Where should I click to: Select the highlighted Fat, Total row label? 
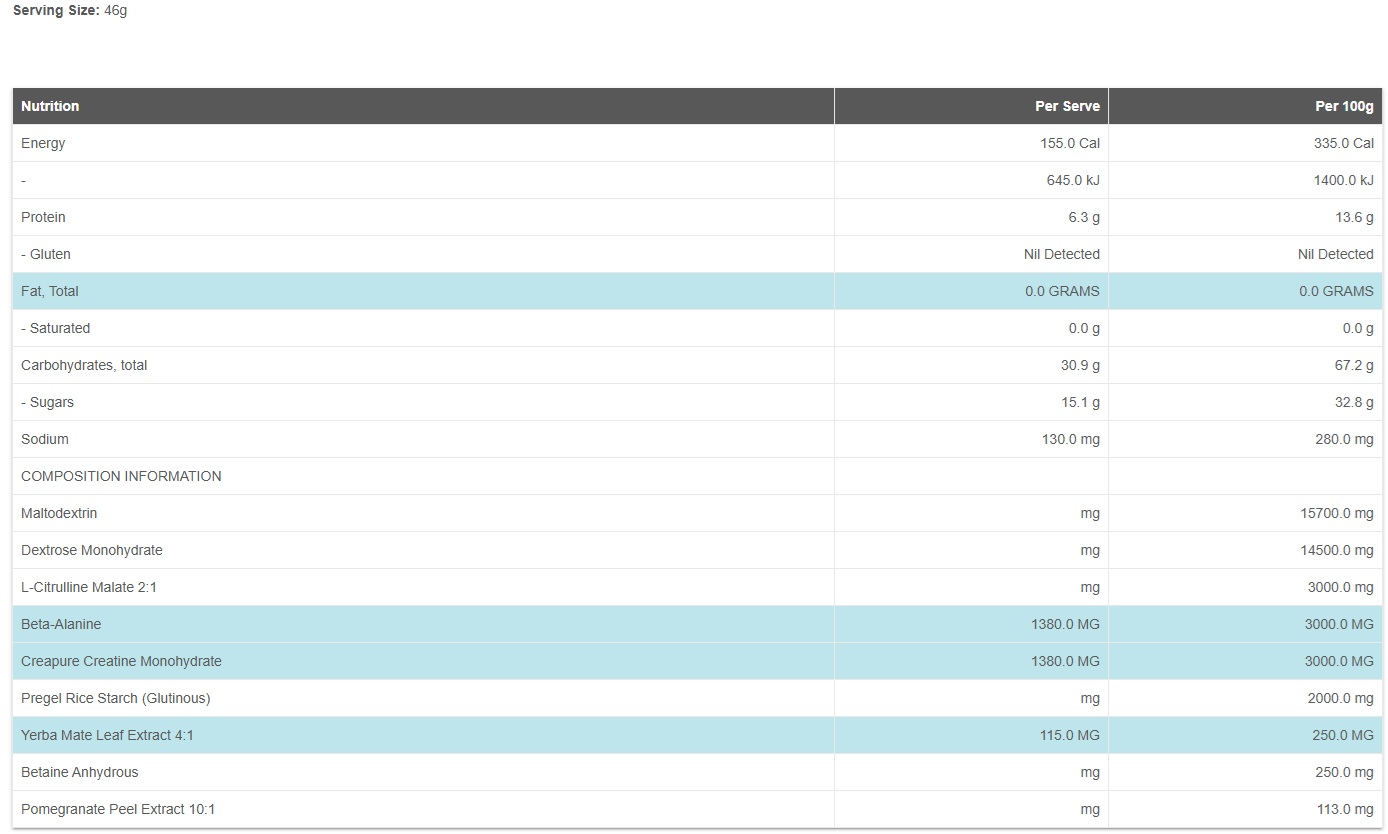[50, 291]
